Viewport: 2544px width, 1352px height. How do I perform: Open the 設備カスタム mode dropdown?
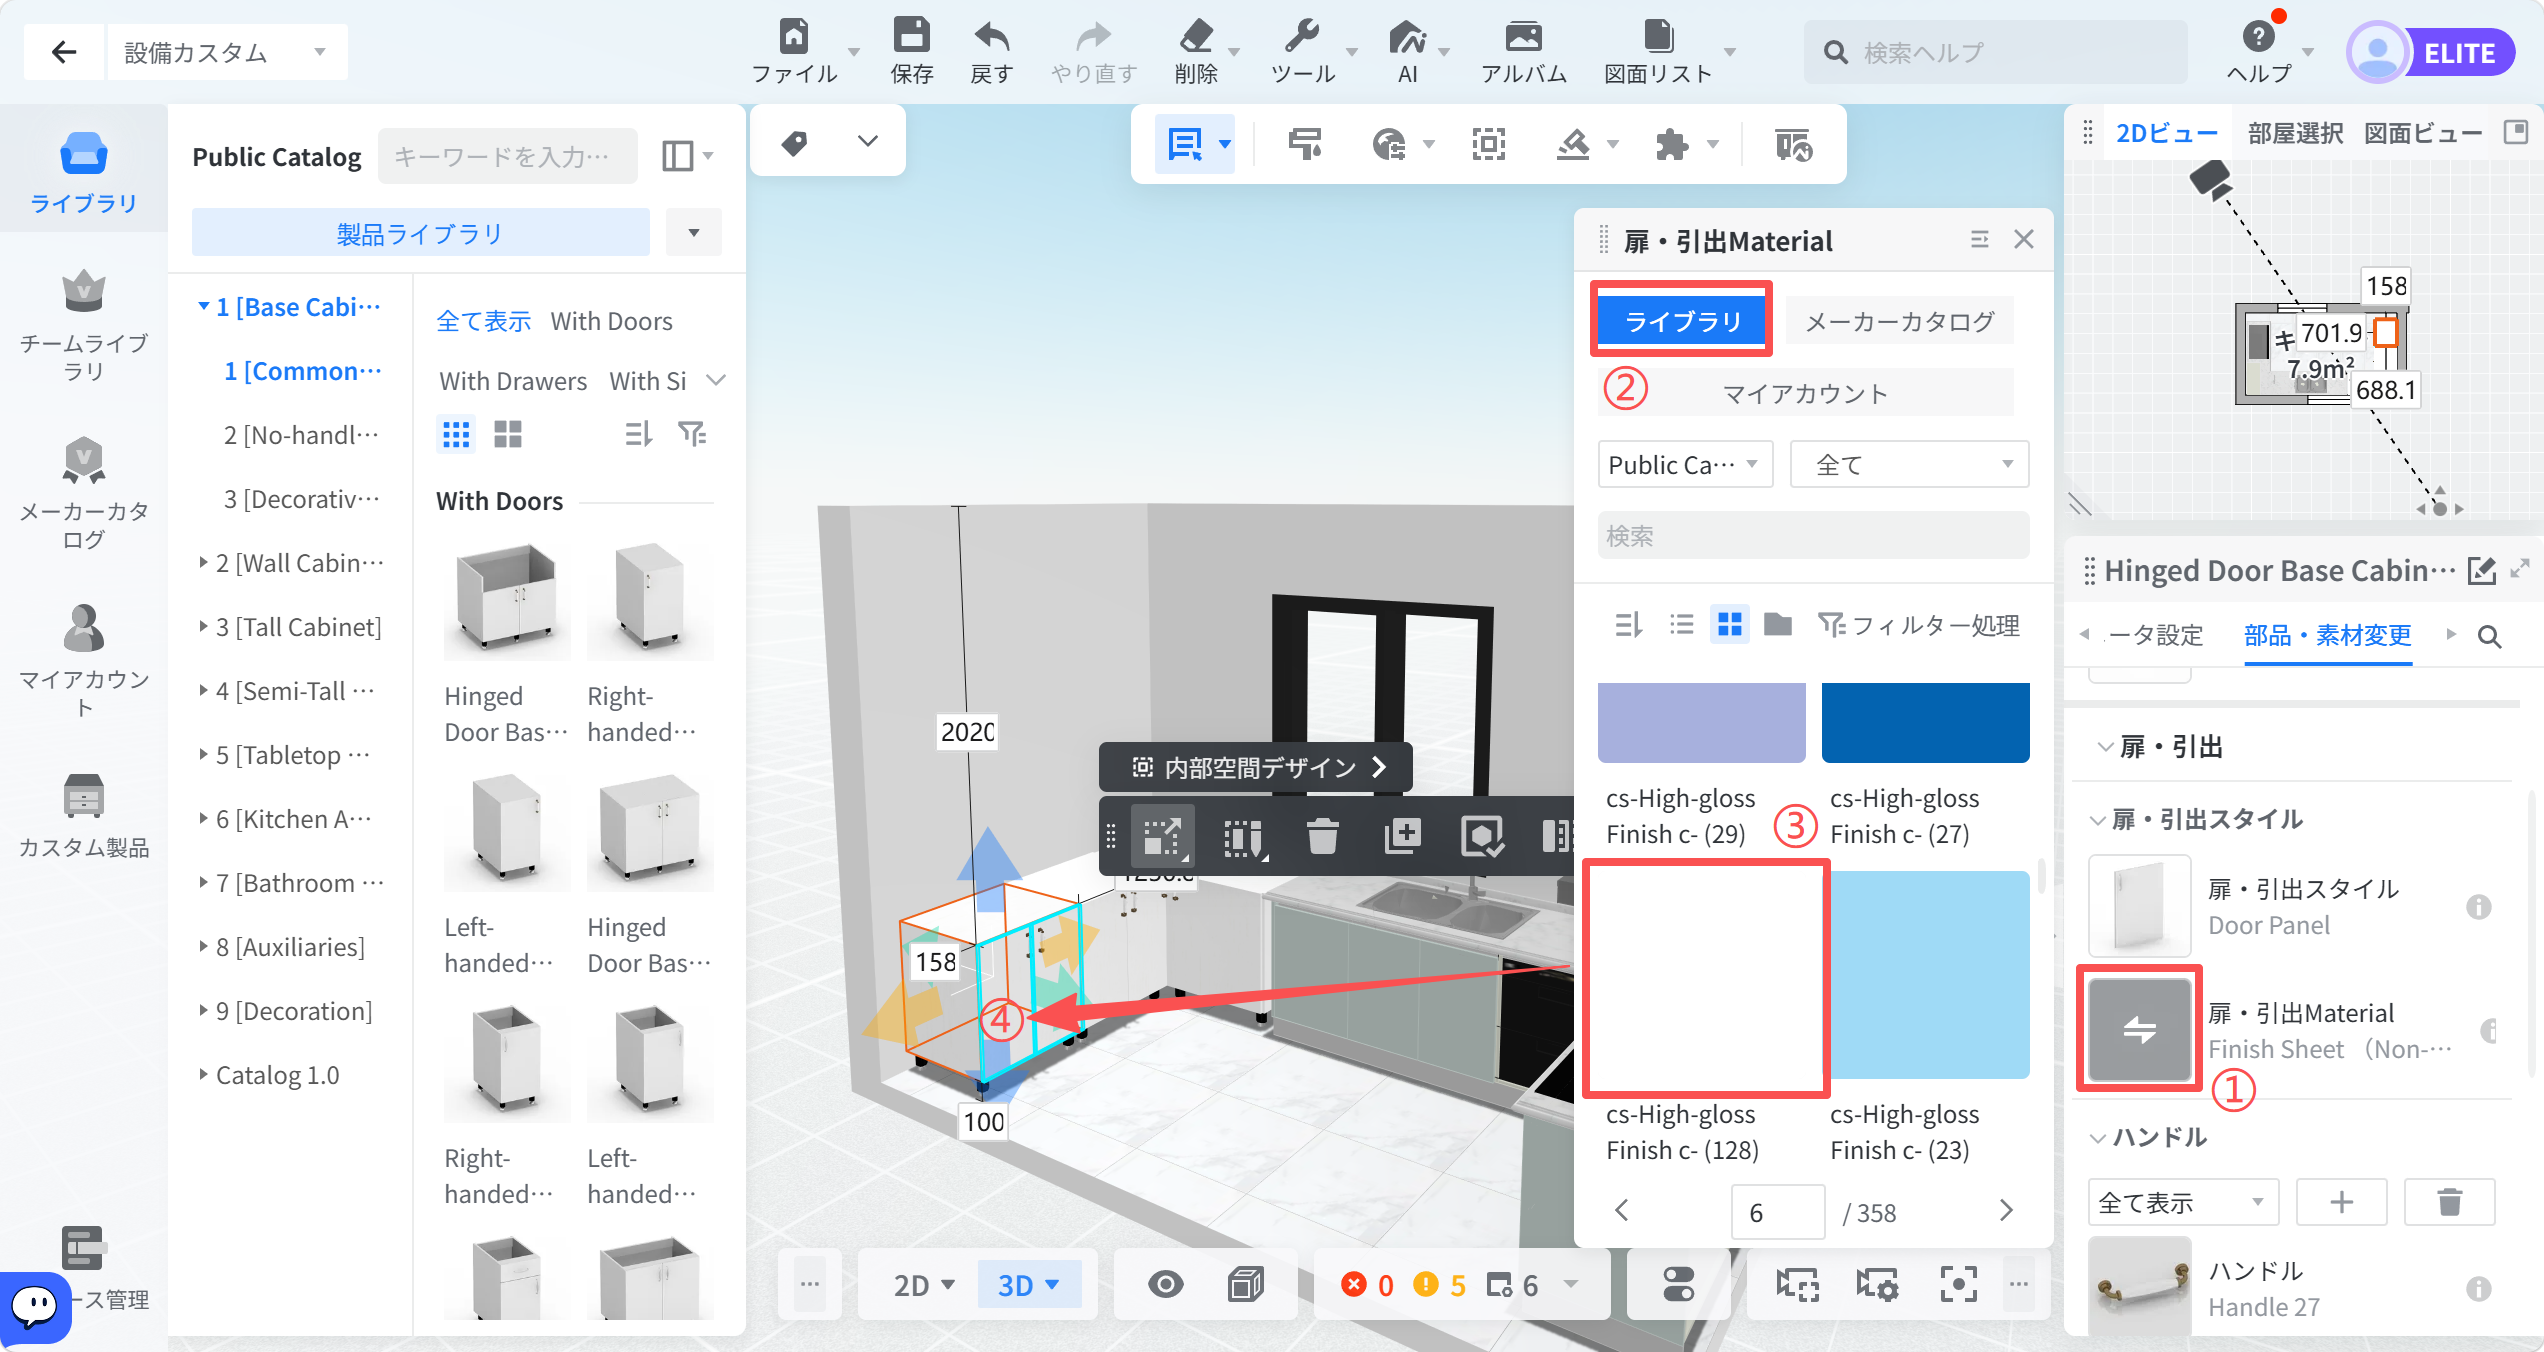(227, 52)
